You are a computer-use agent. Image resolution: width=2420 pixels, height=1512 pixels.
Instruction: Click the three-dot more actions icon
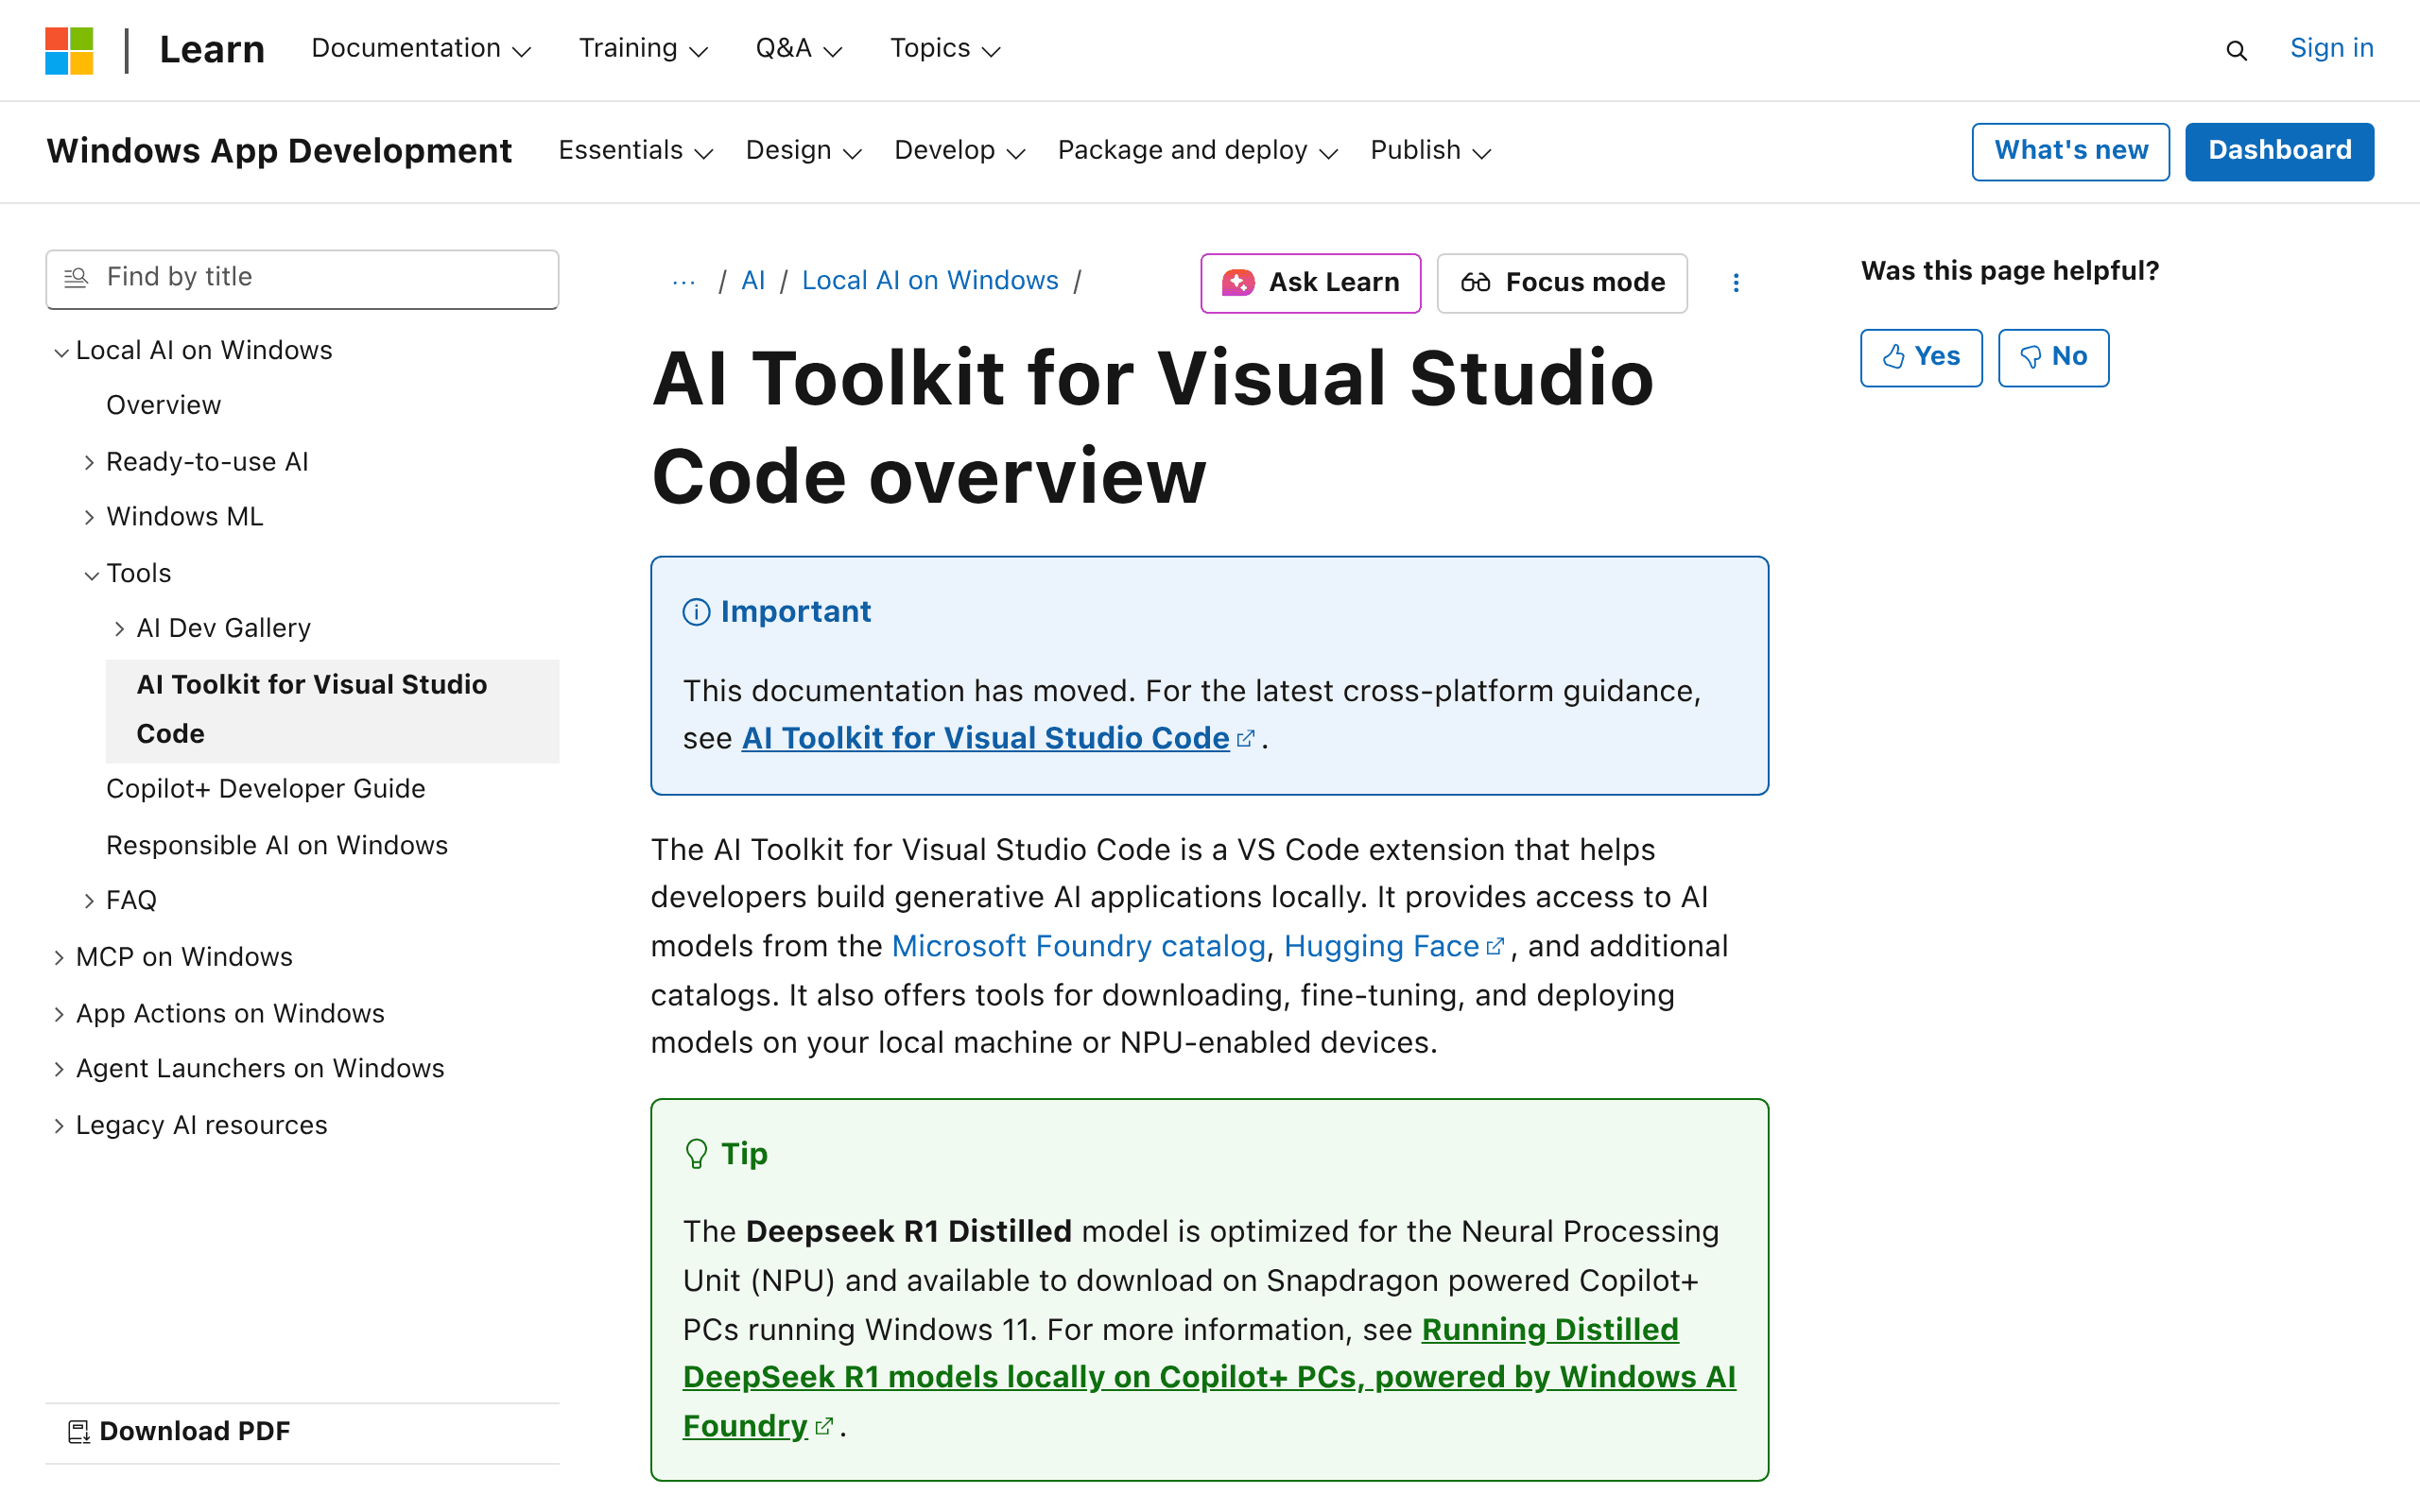pos(1736,283)
